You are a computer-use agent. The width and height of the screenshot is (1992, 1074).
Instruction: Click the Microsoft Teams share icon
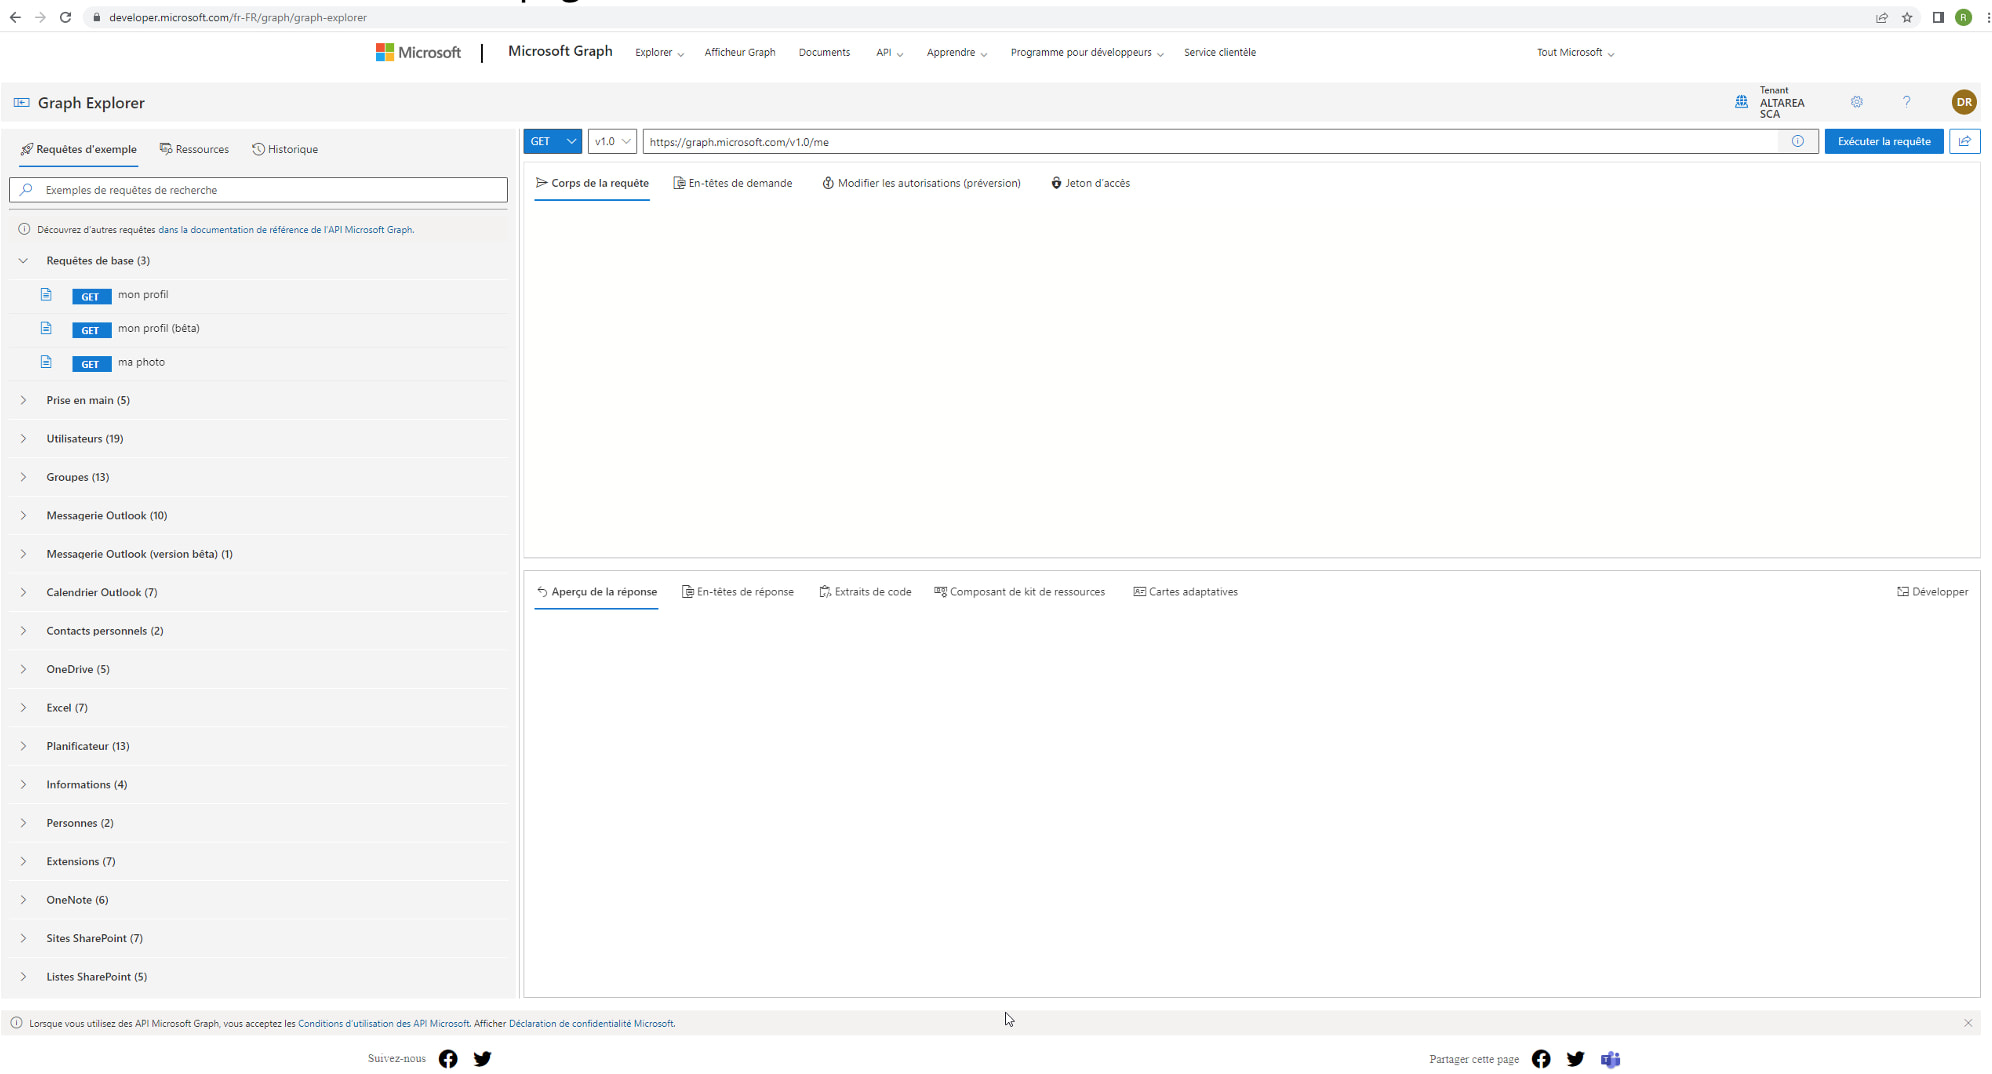(x=1611, y=1059)
